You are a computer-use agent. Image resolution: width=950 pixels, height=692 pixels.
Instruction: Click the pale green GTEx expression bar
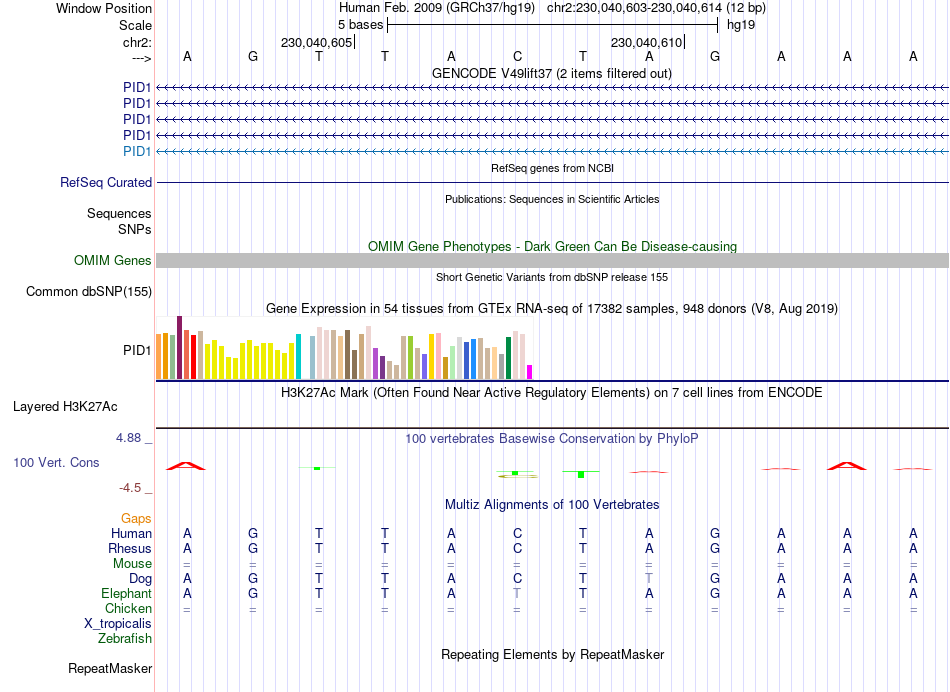453,362
